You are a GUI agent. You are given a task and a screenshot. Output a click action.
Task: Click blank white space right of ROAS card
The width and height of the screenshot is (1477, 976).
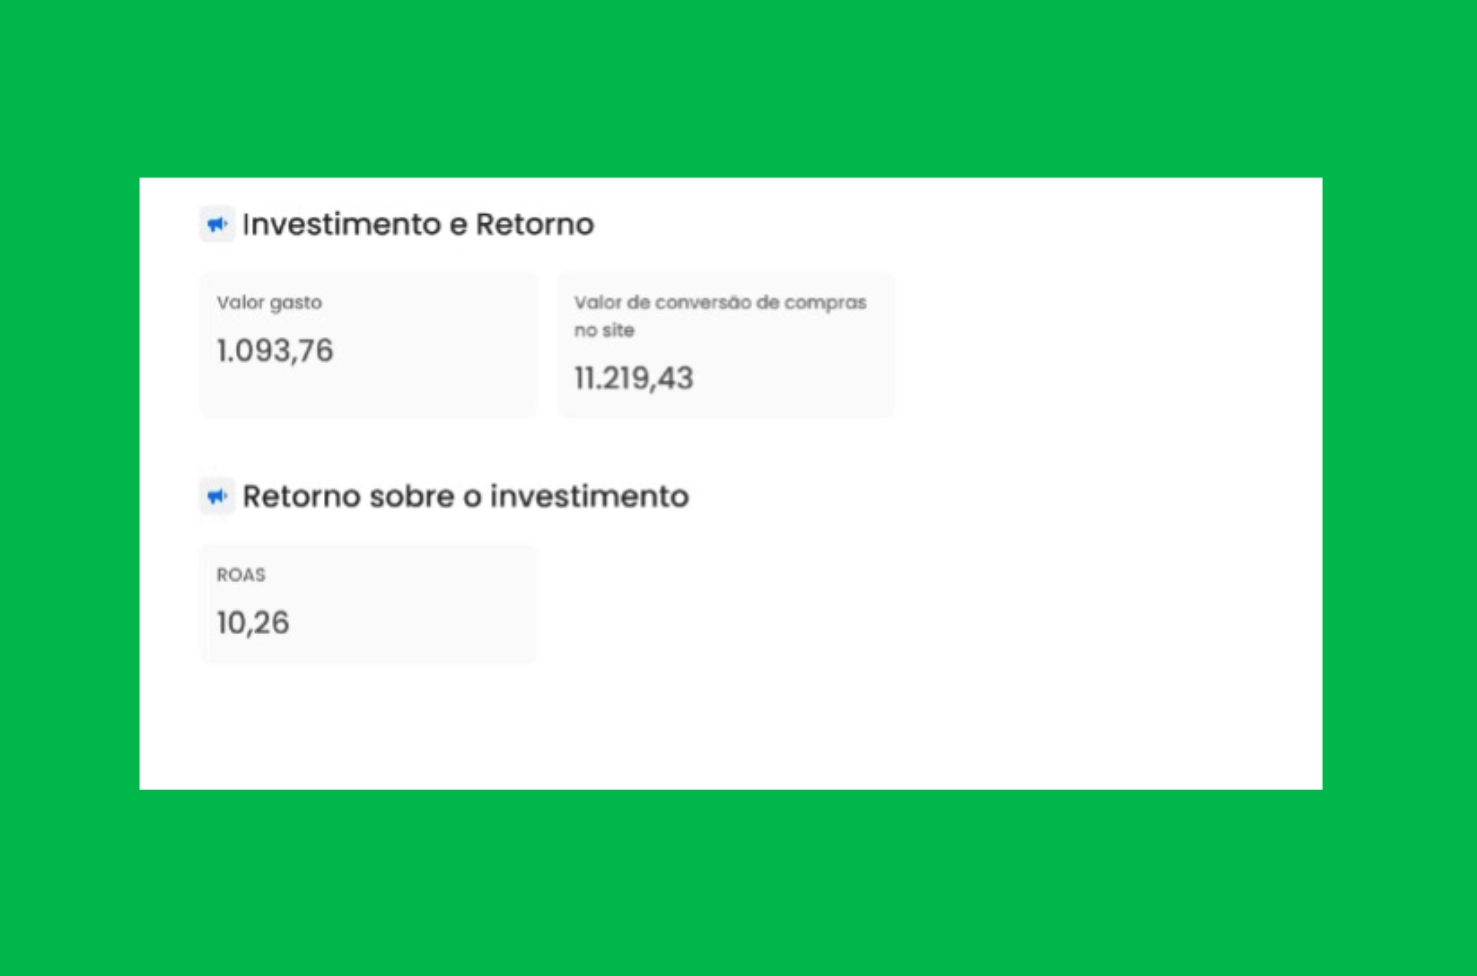point(900,605)
